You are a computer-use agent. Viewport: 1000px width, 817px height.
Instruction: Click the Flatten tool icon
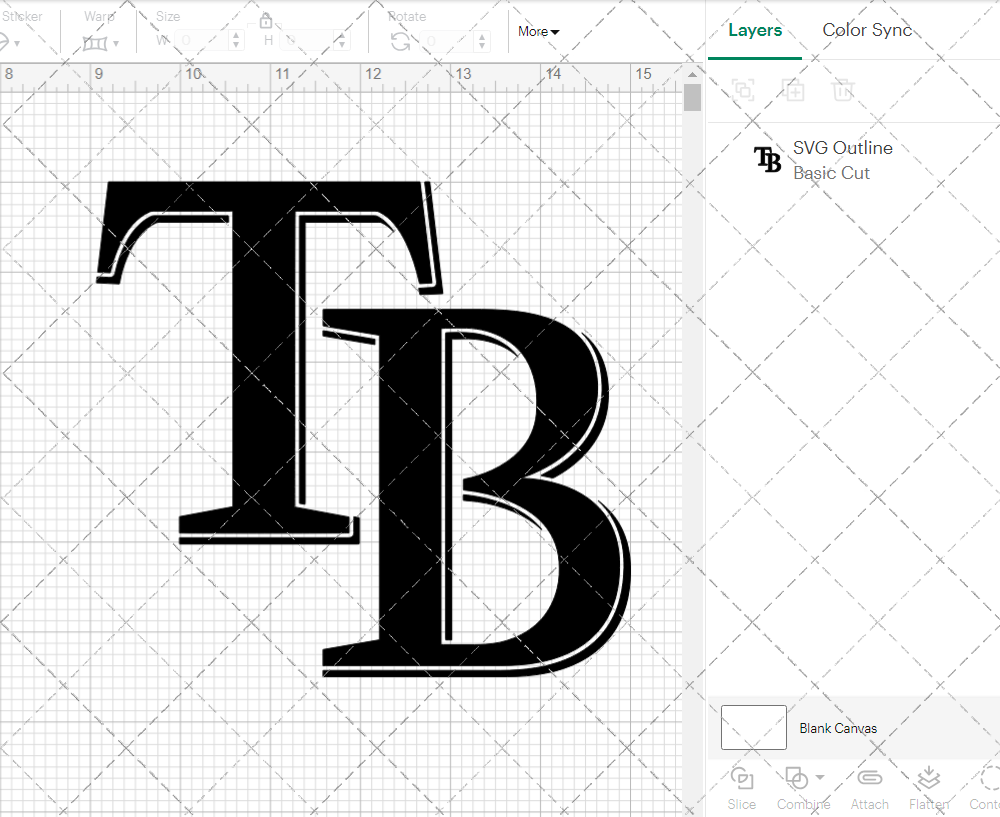929,779
